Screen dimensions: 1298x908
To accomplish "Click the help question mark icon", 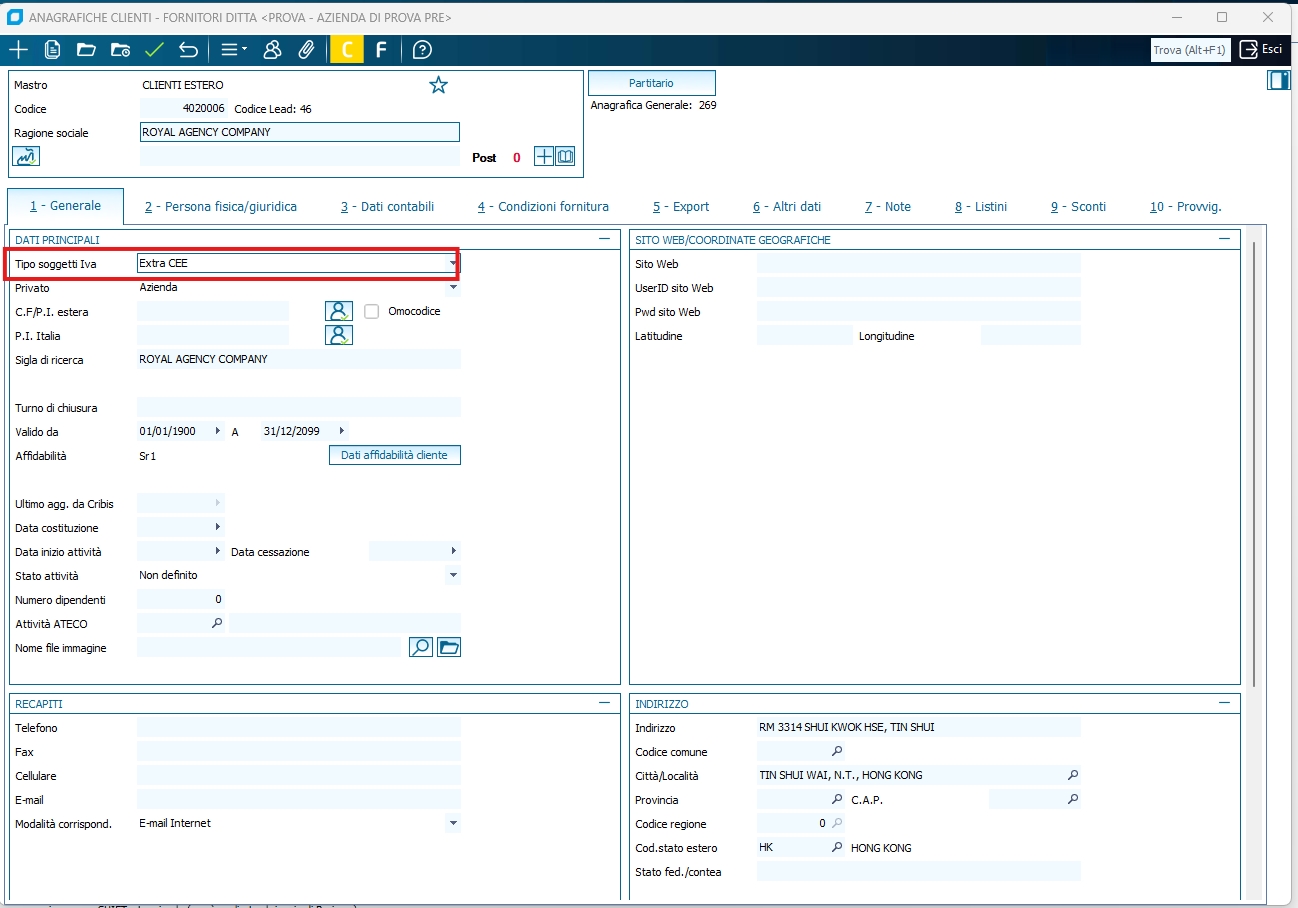I will (x=422, y=50).
